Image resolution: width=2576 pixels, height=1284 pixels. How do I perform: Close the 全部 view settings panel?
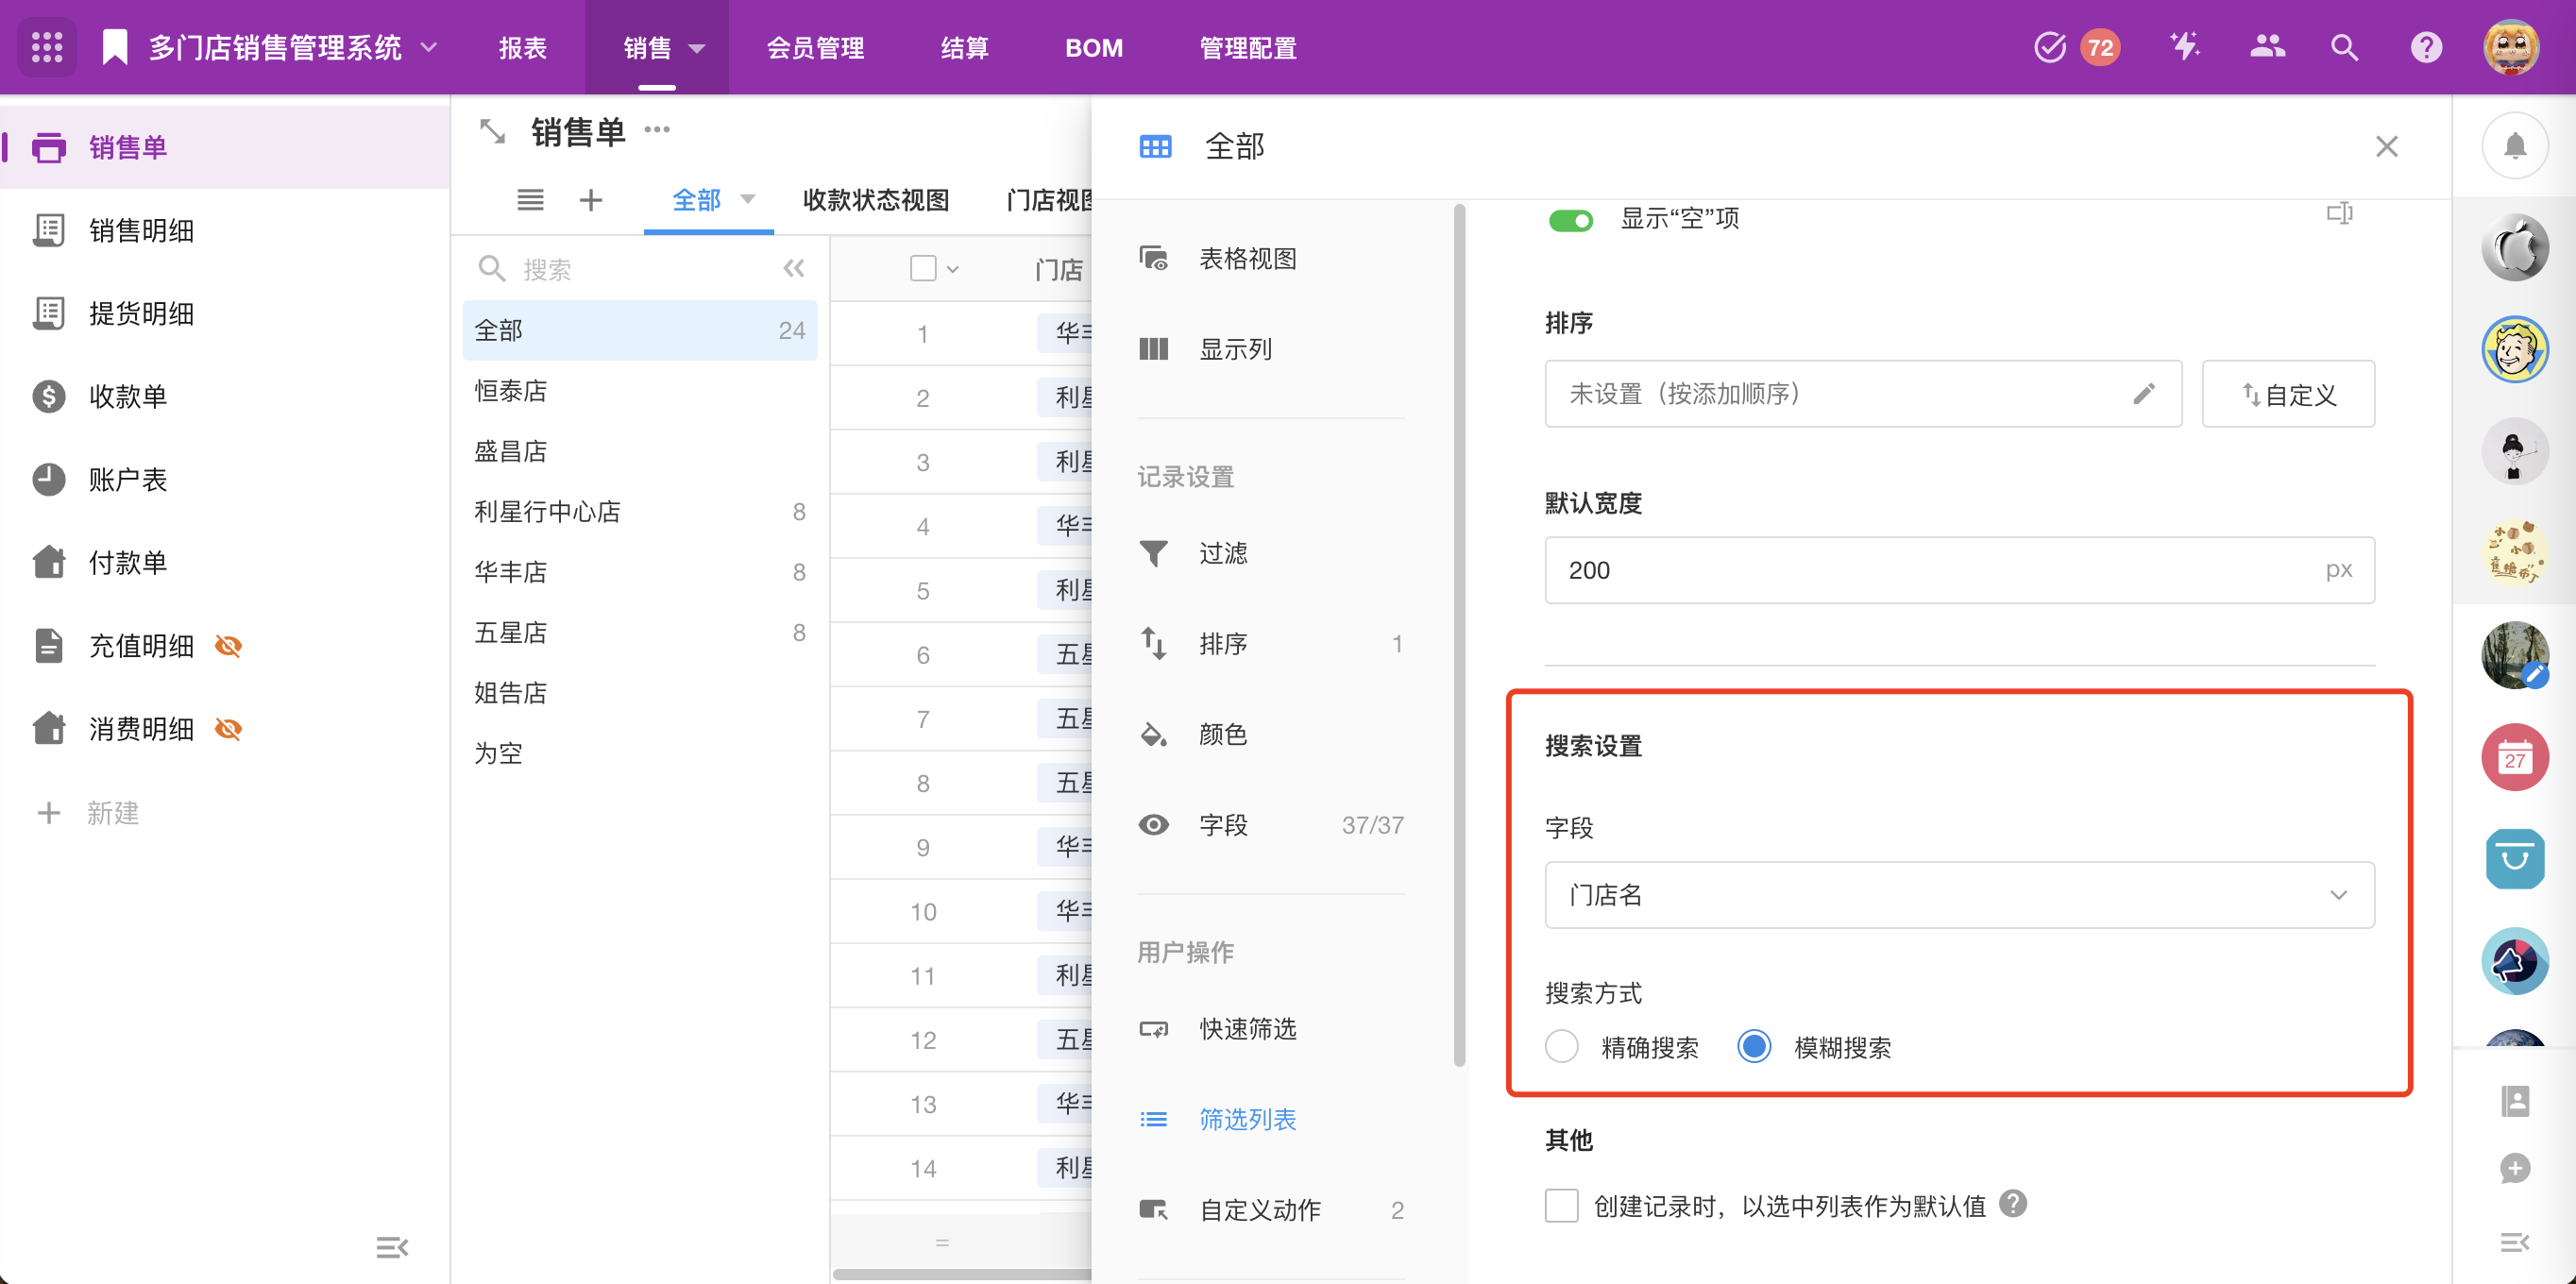(2386, 147)
